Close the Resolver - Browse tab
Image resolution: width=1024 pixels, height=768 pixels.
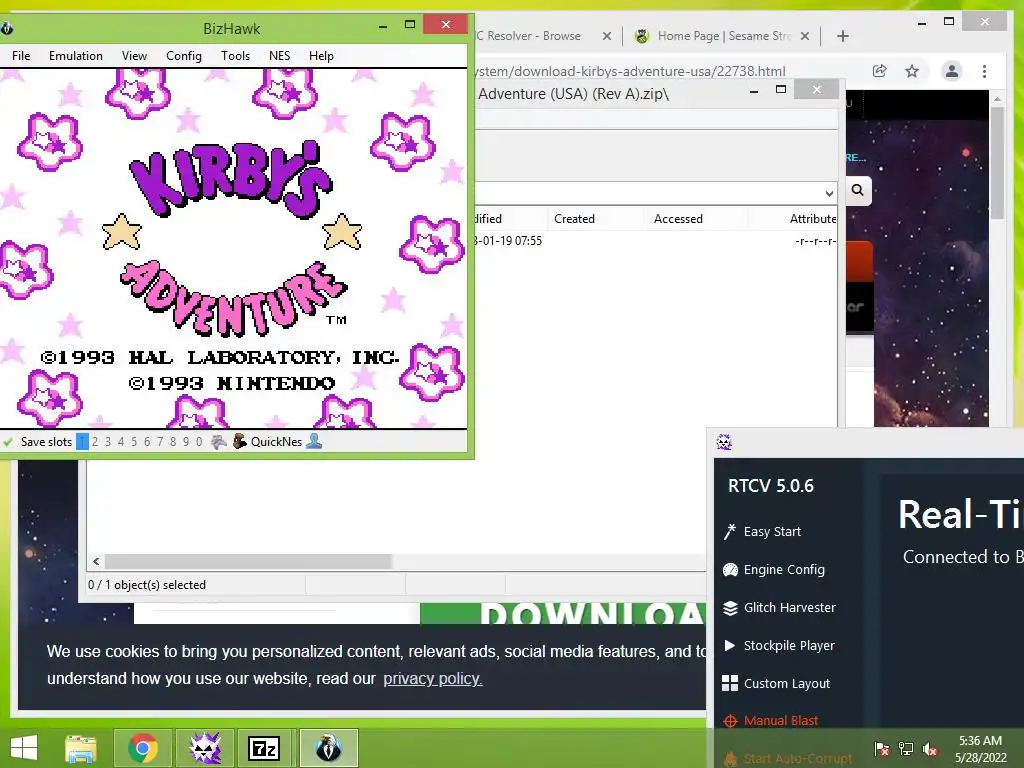pos(607,36)
